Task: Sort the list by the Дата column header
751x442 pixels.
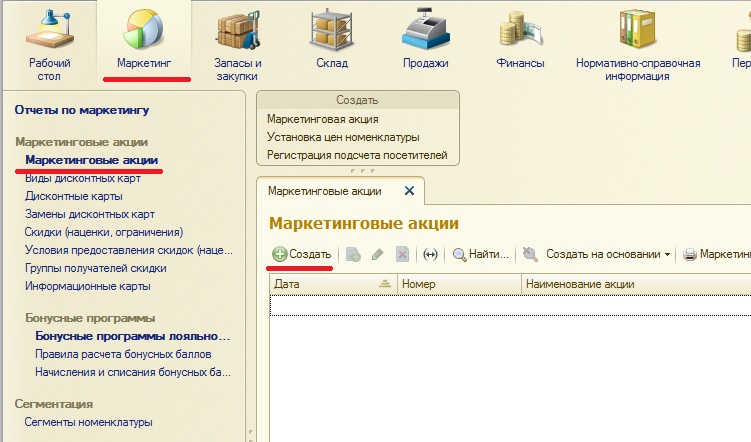Action: coord(330,285)
